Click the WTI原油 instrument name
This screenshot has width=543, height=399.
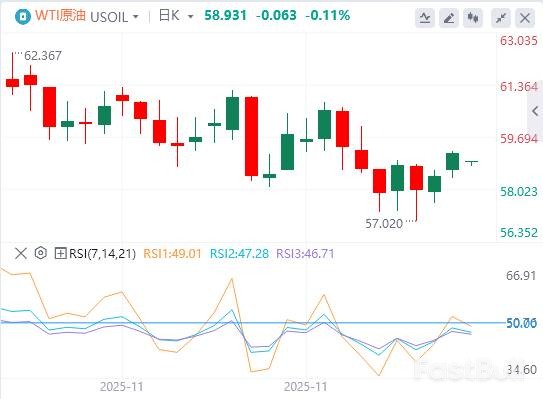[60, 16]
